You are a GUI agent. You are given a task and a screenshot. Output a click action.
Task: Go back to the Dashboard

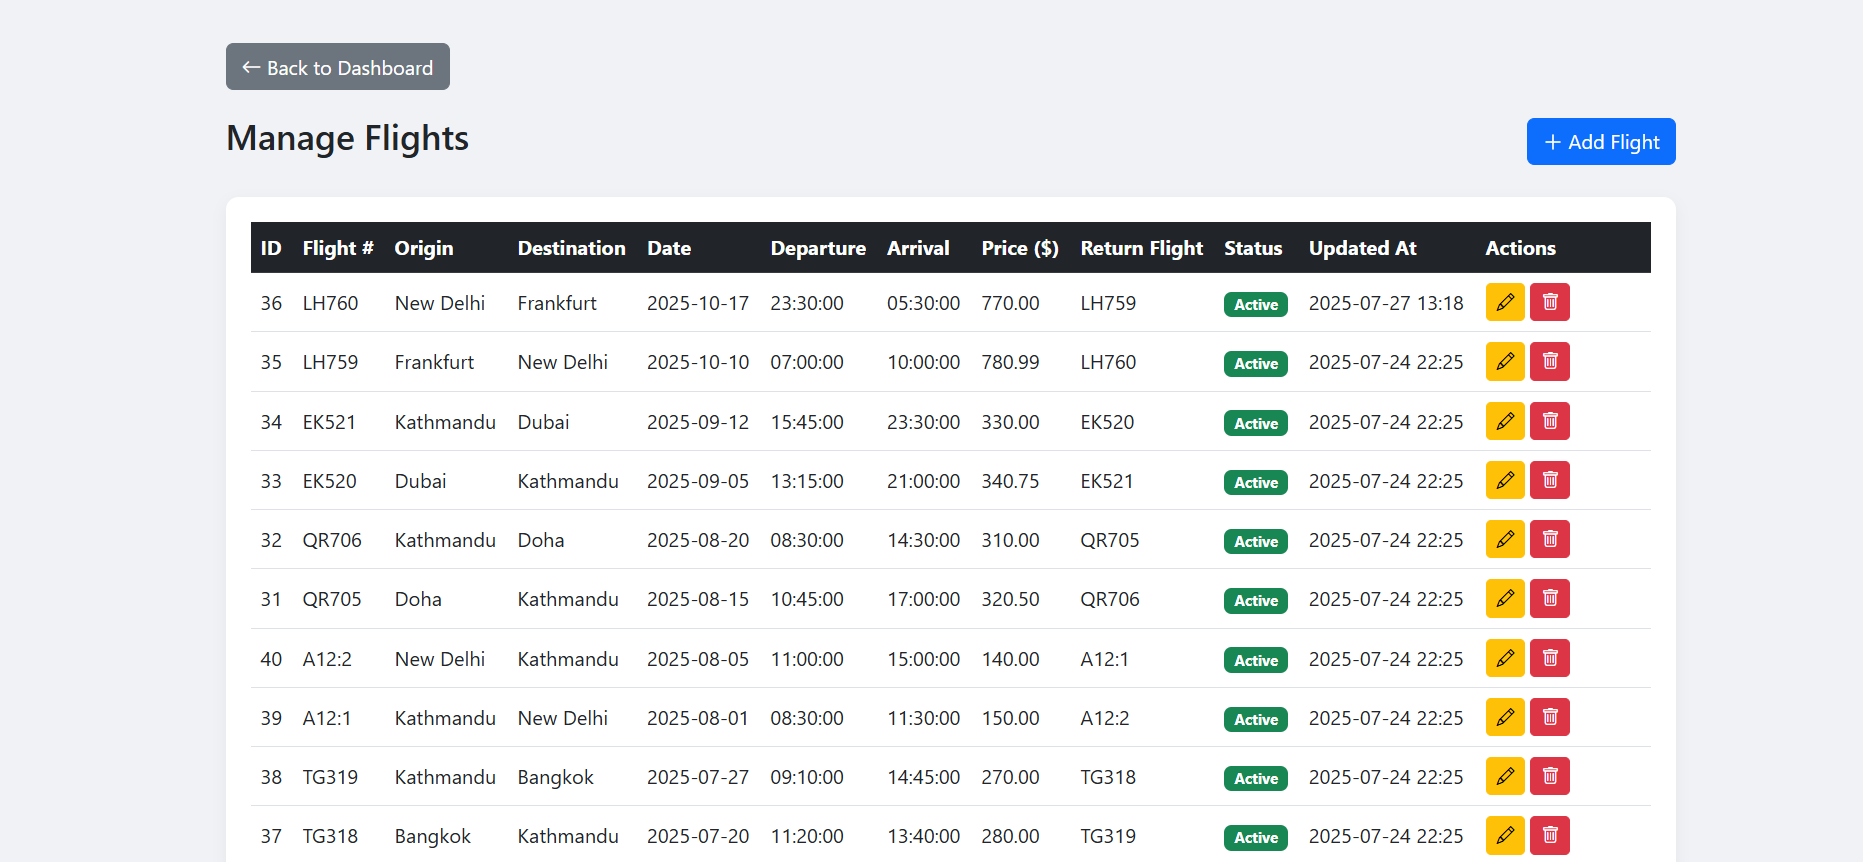click(337, 67)
